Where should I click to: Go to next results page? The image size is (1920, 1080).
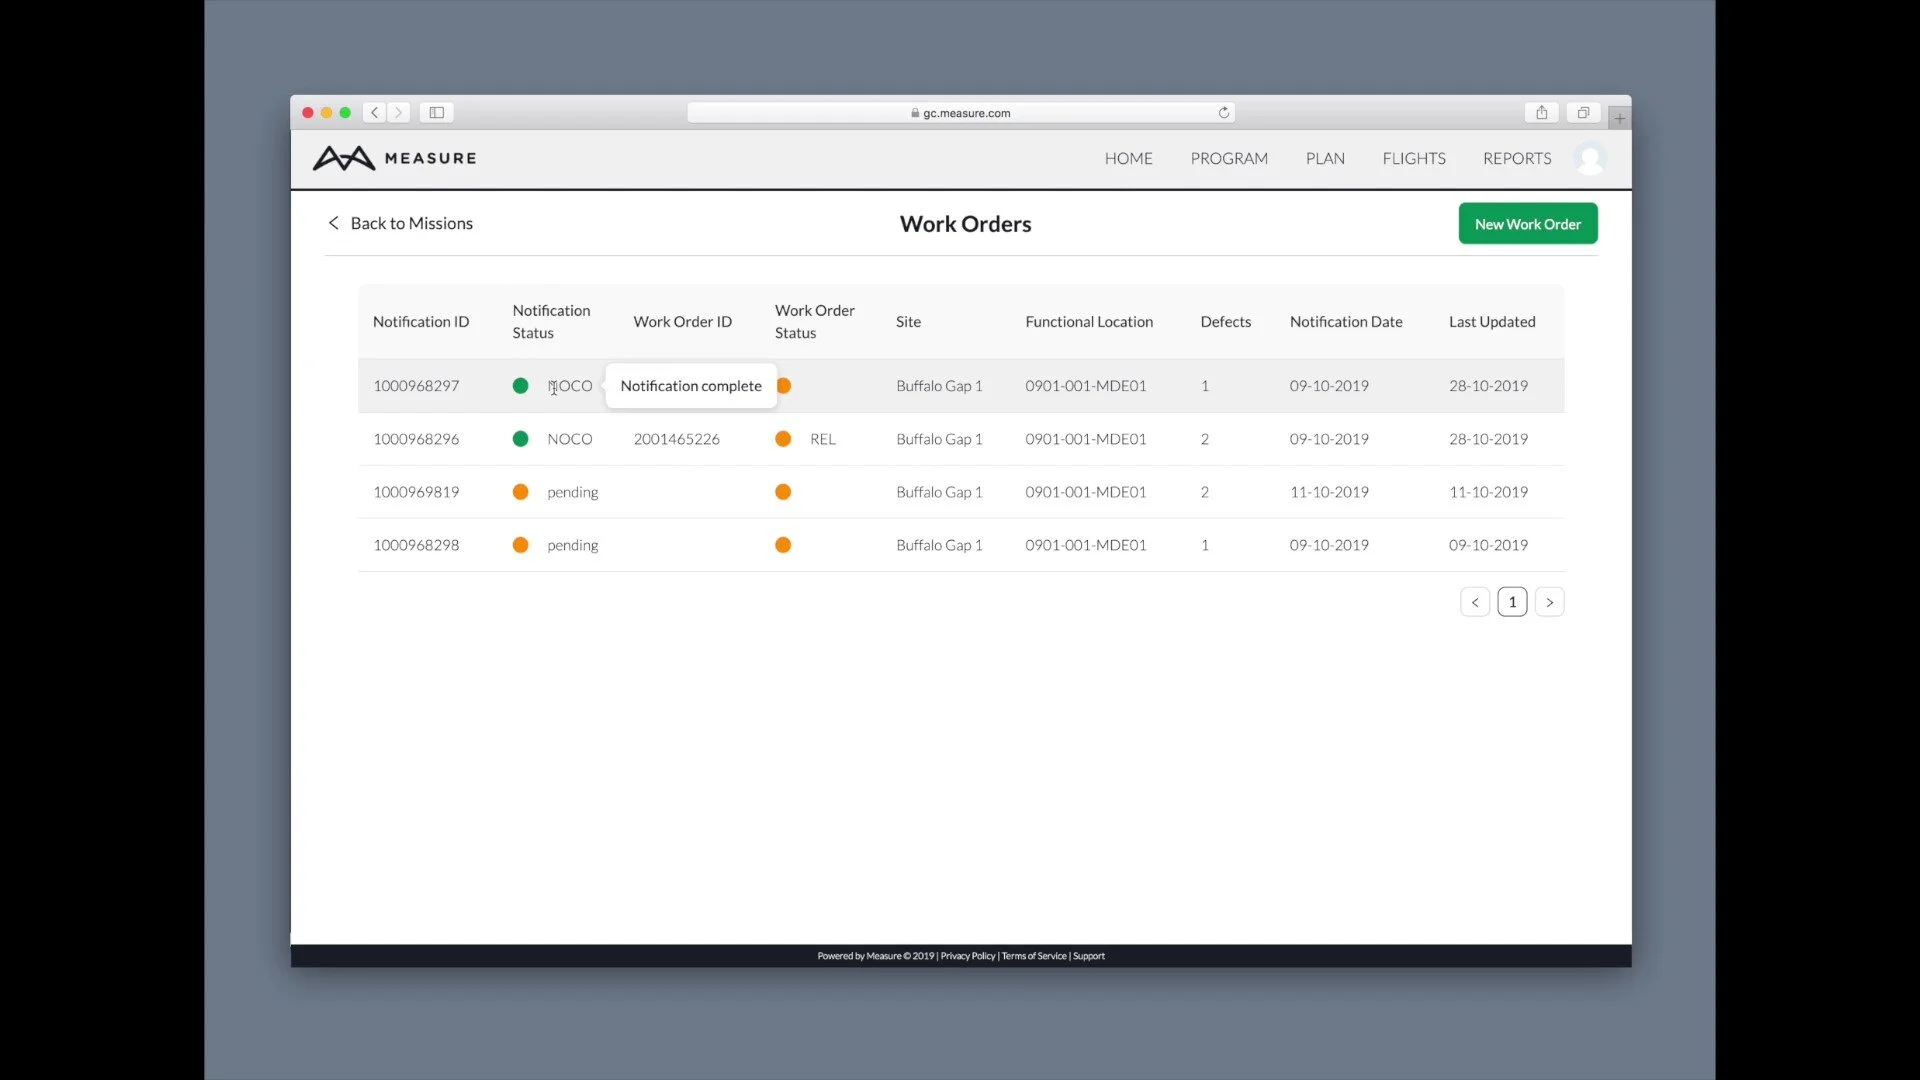[x=1549, y=602]
